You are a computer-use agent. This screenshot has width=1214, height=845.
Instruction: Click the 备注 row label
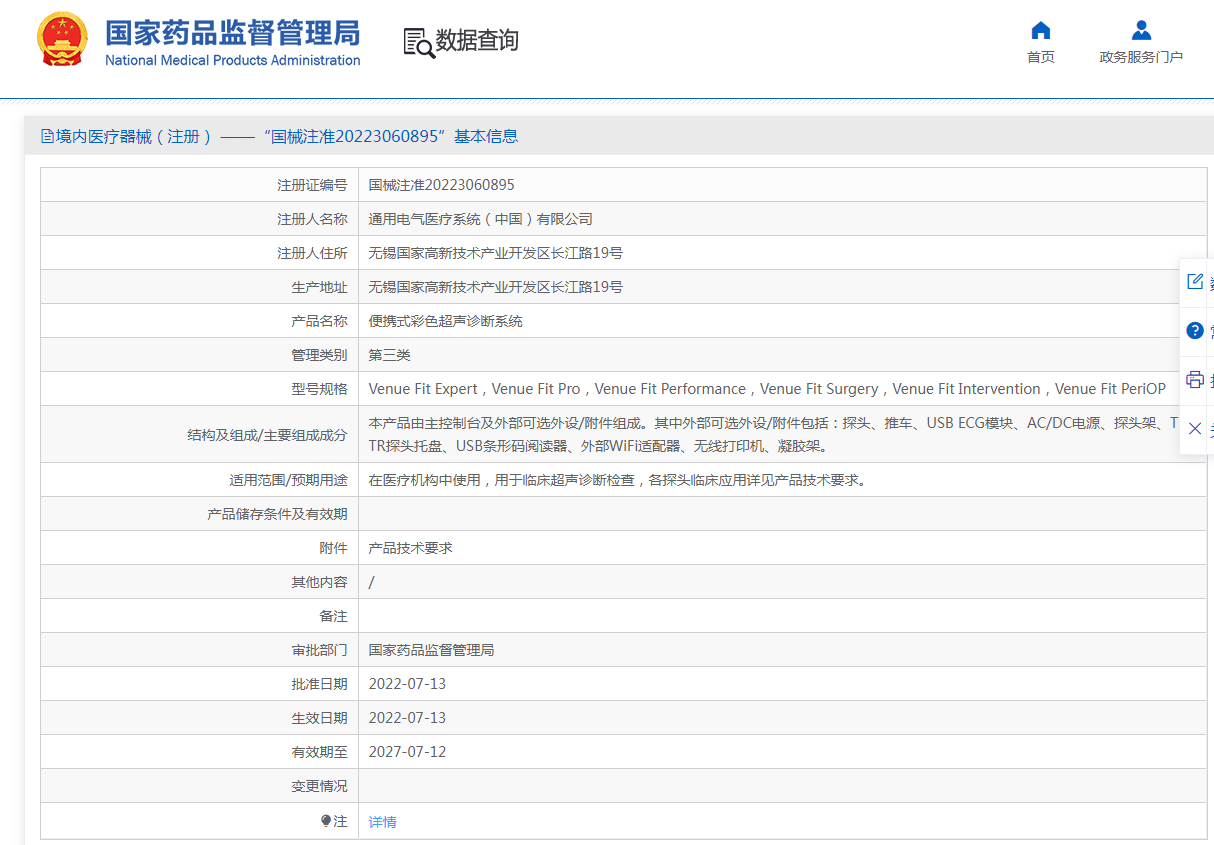point(333,616)
